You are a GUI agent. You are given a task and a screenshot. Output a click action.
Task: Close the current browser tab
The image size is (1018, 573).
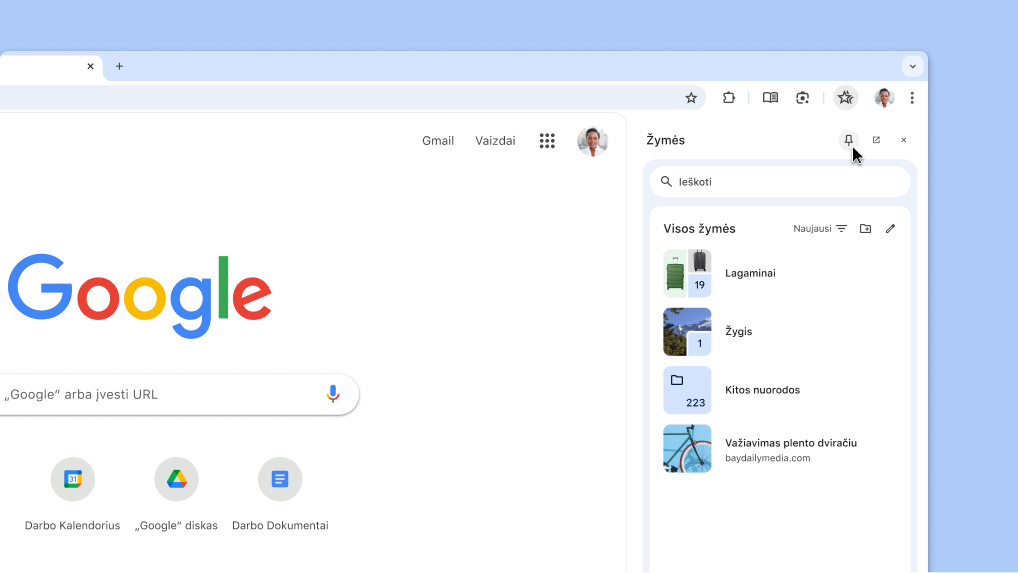point(90,66)
